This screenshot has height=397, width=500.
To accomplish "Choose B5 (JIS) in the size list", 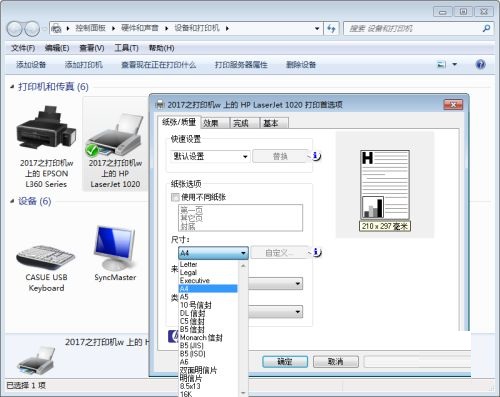I will [x=209, y=345].
